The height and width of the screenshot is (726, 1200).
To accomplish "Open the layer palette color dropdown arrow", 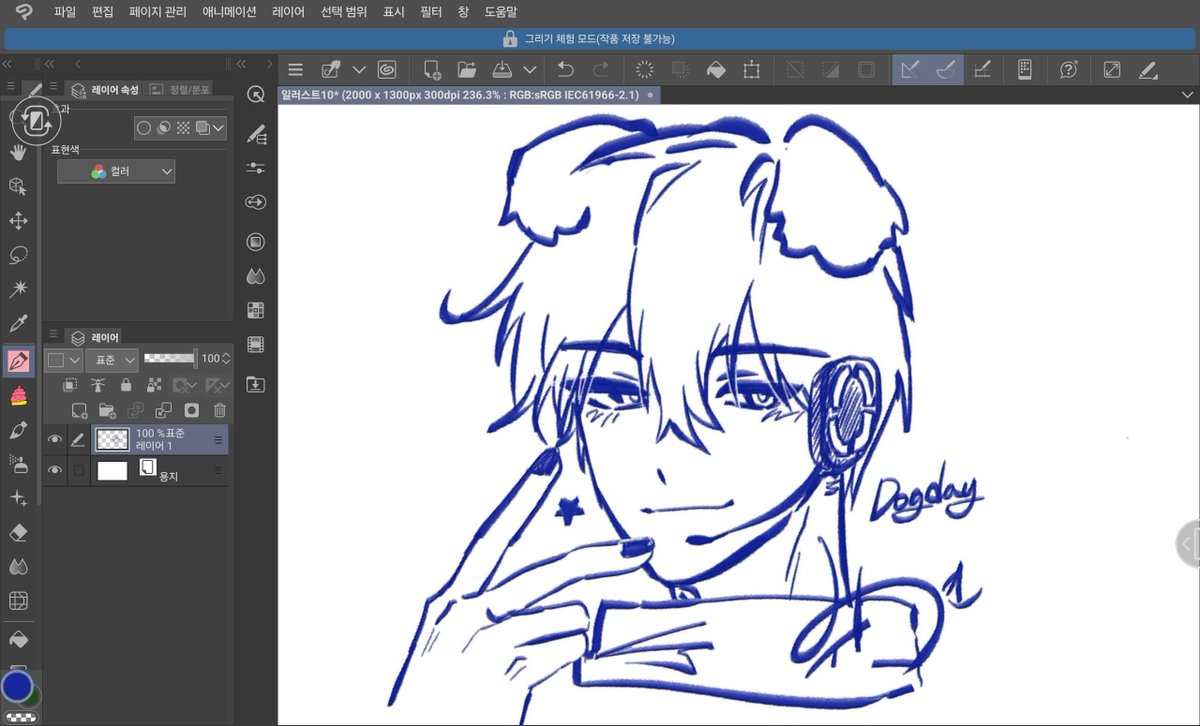I will [x=76, y=359].
